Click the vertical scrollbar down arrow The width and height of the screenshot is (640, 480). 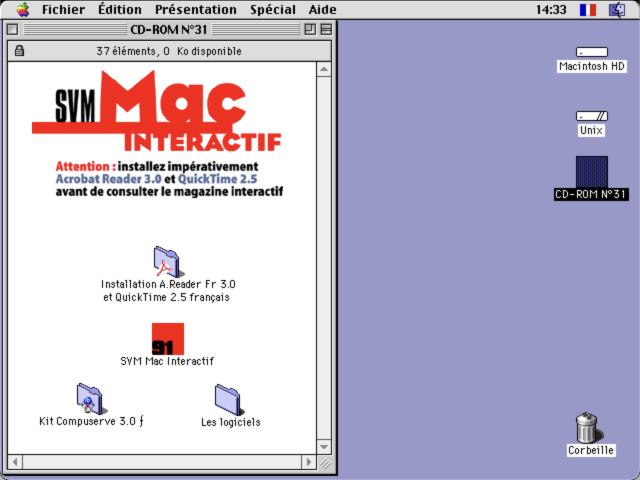click(x=324, y=447)
